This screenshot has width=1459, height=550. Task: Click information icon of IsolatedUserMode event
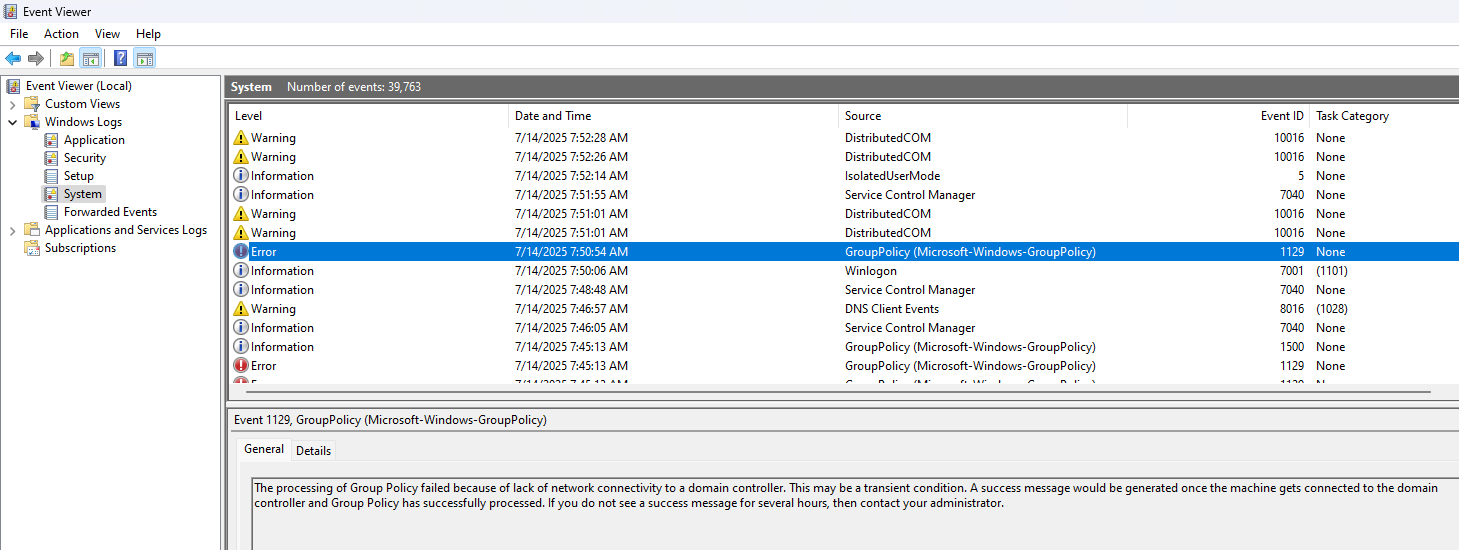pyautogui.click(x=241, y=176)
